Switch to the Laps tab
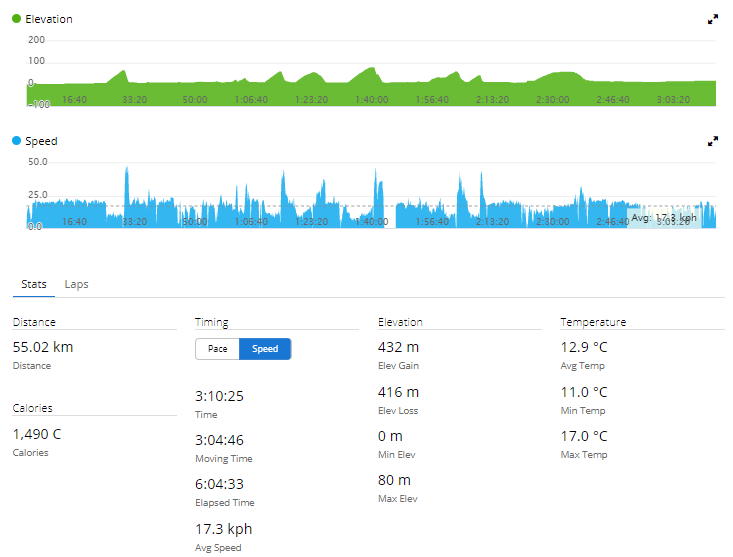 [76, 284]
